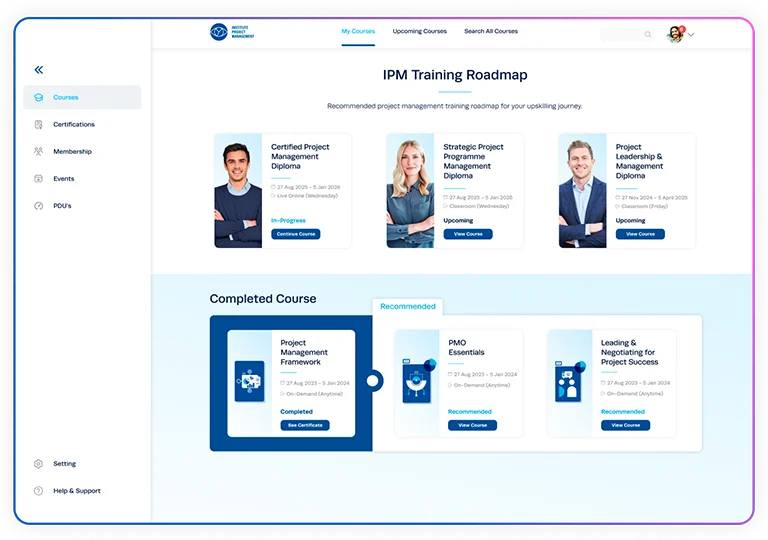The height and width of the screenshot is (540, 768).
Task: Click the search magnifier icon
Action: click(x=648, y=35)
